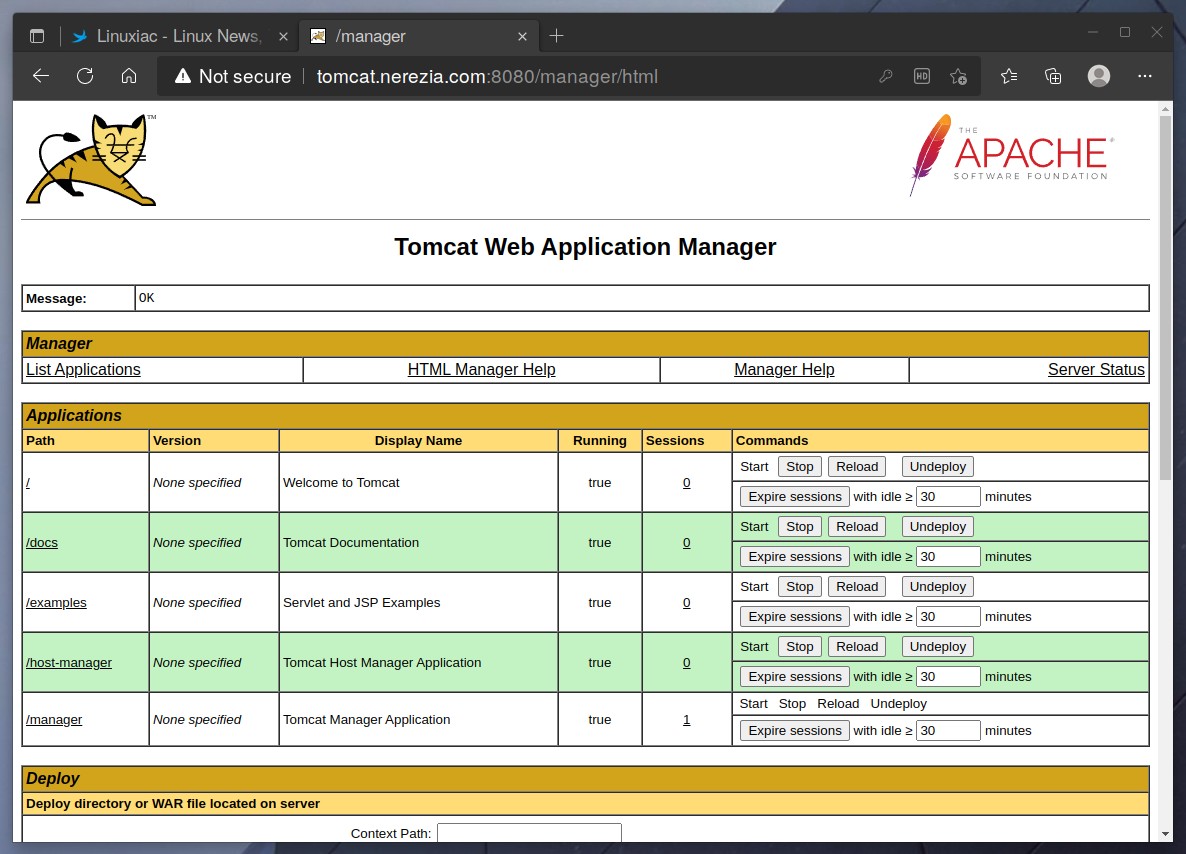
Task: Click the Apache Software Foundation logo
Action: (x=1011, y=155)
